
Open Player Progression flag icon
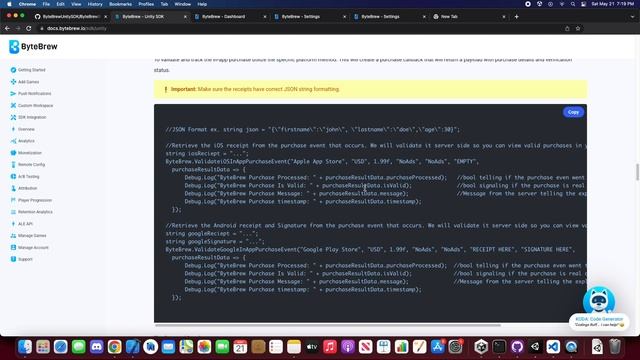(13, 200)
